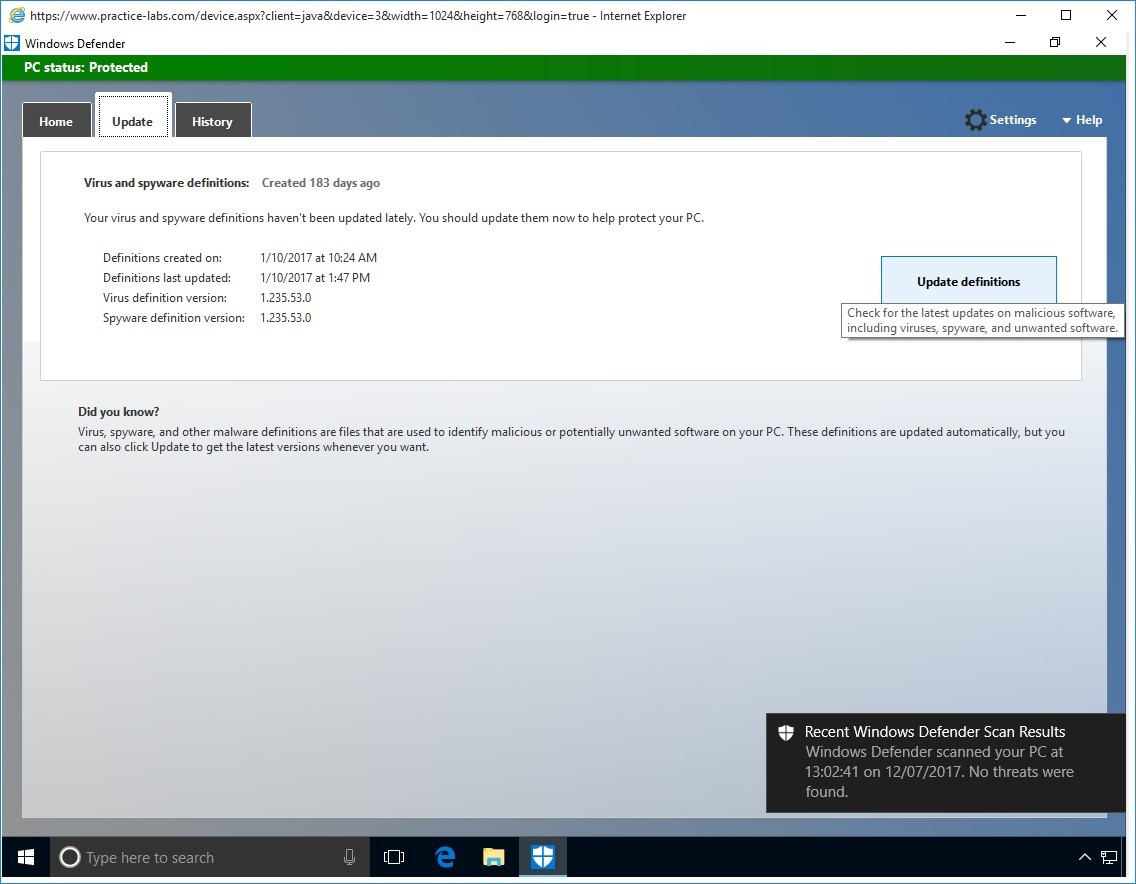Click 'Created 183 days ago' text
1136x884 pixels.
[321, 183]
